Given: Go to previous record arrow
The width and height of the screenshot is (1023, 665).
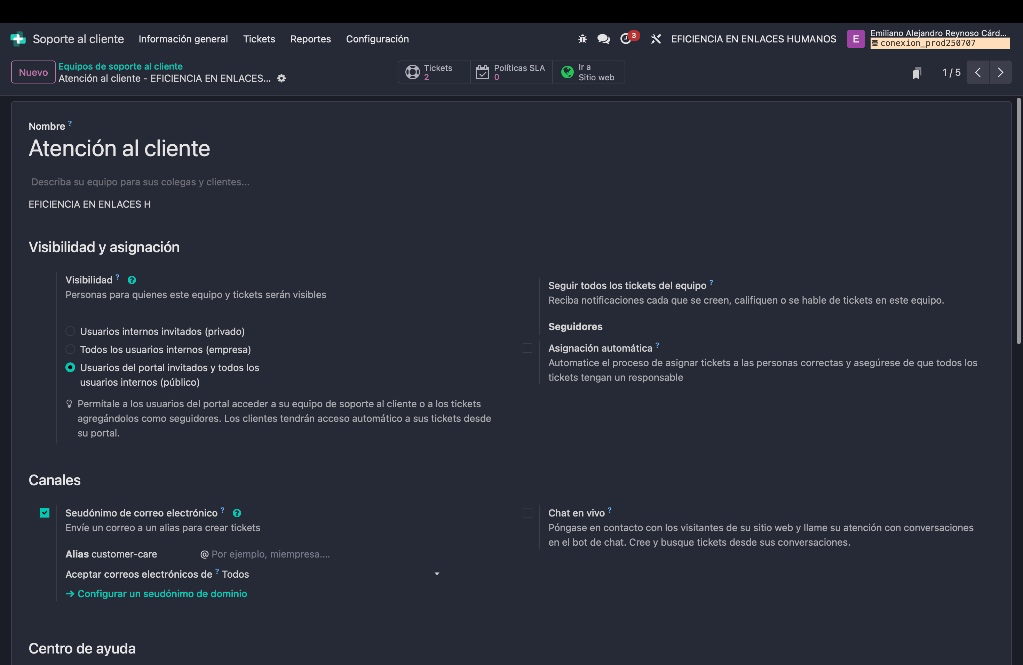Looking at the screenshot, I should pyautogui.click(x=978, y=72).
